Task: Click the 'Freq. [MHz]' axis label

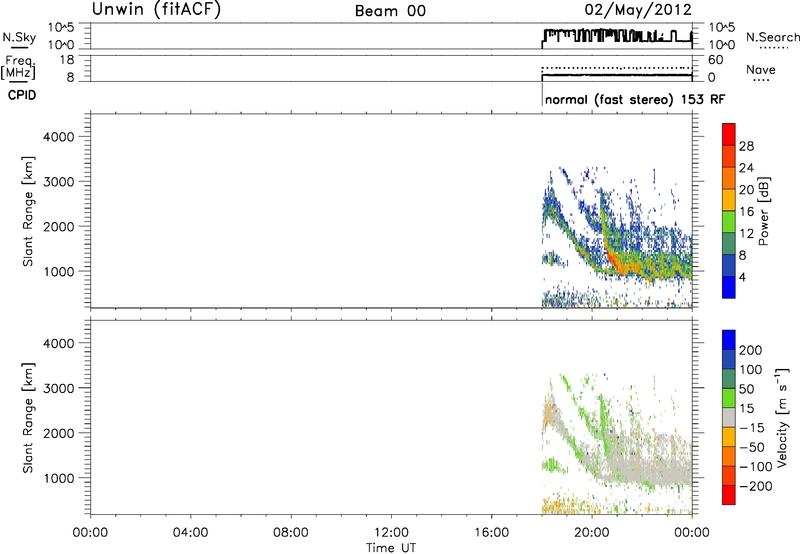Action: (18, 68)
